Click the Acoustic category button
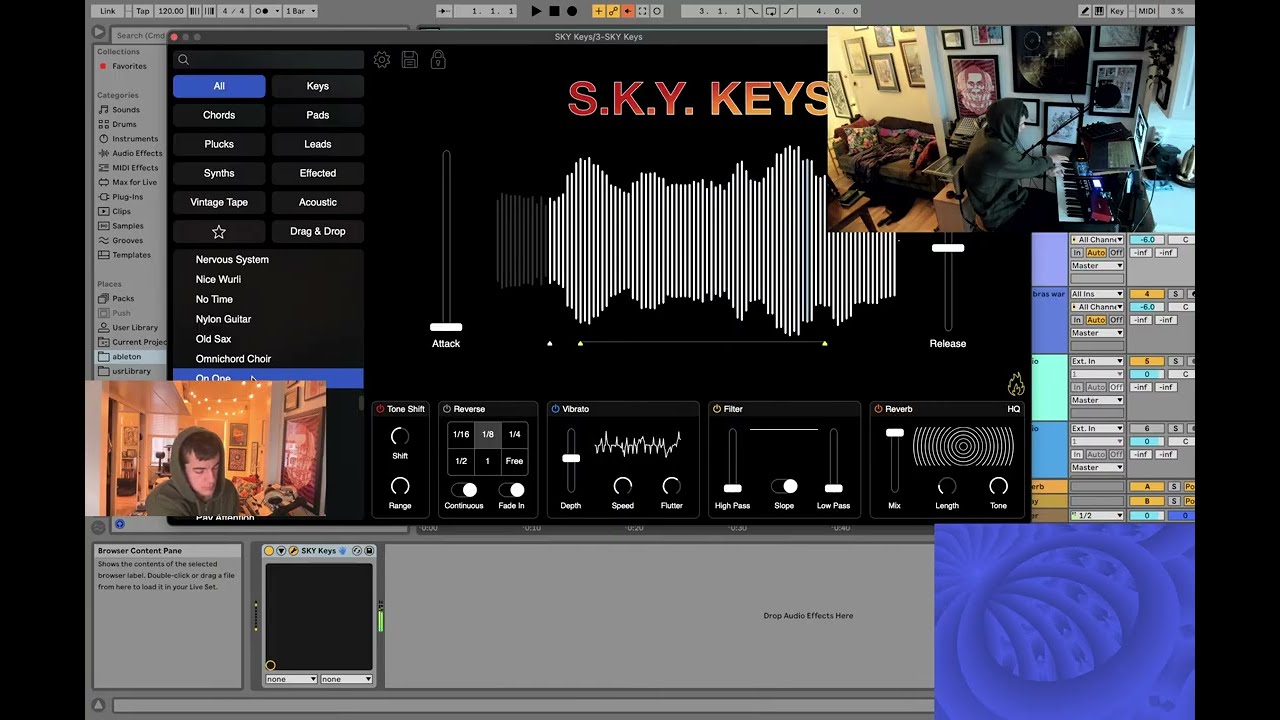This screenshot has width=1280, height=720. point(318,202)
